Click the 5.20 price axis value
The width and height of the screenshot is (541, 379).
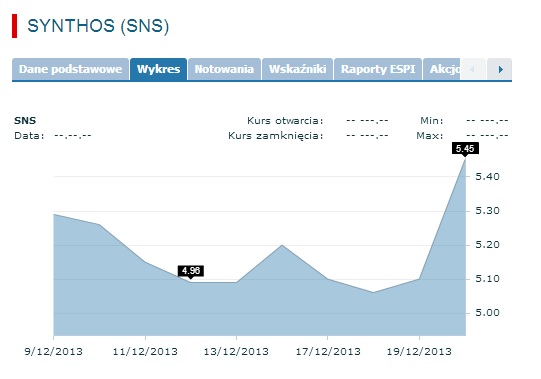[x=487, y=245]
